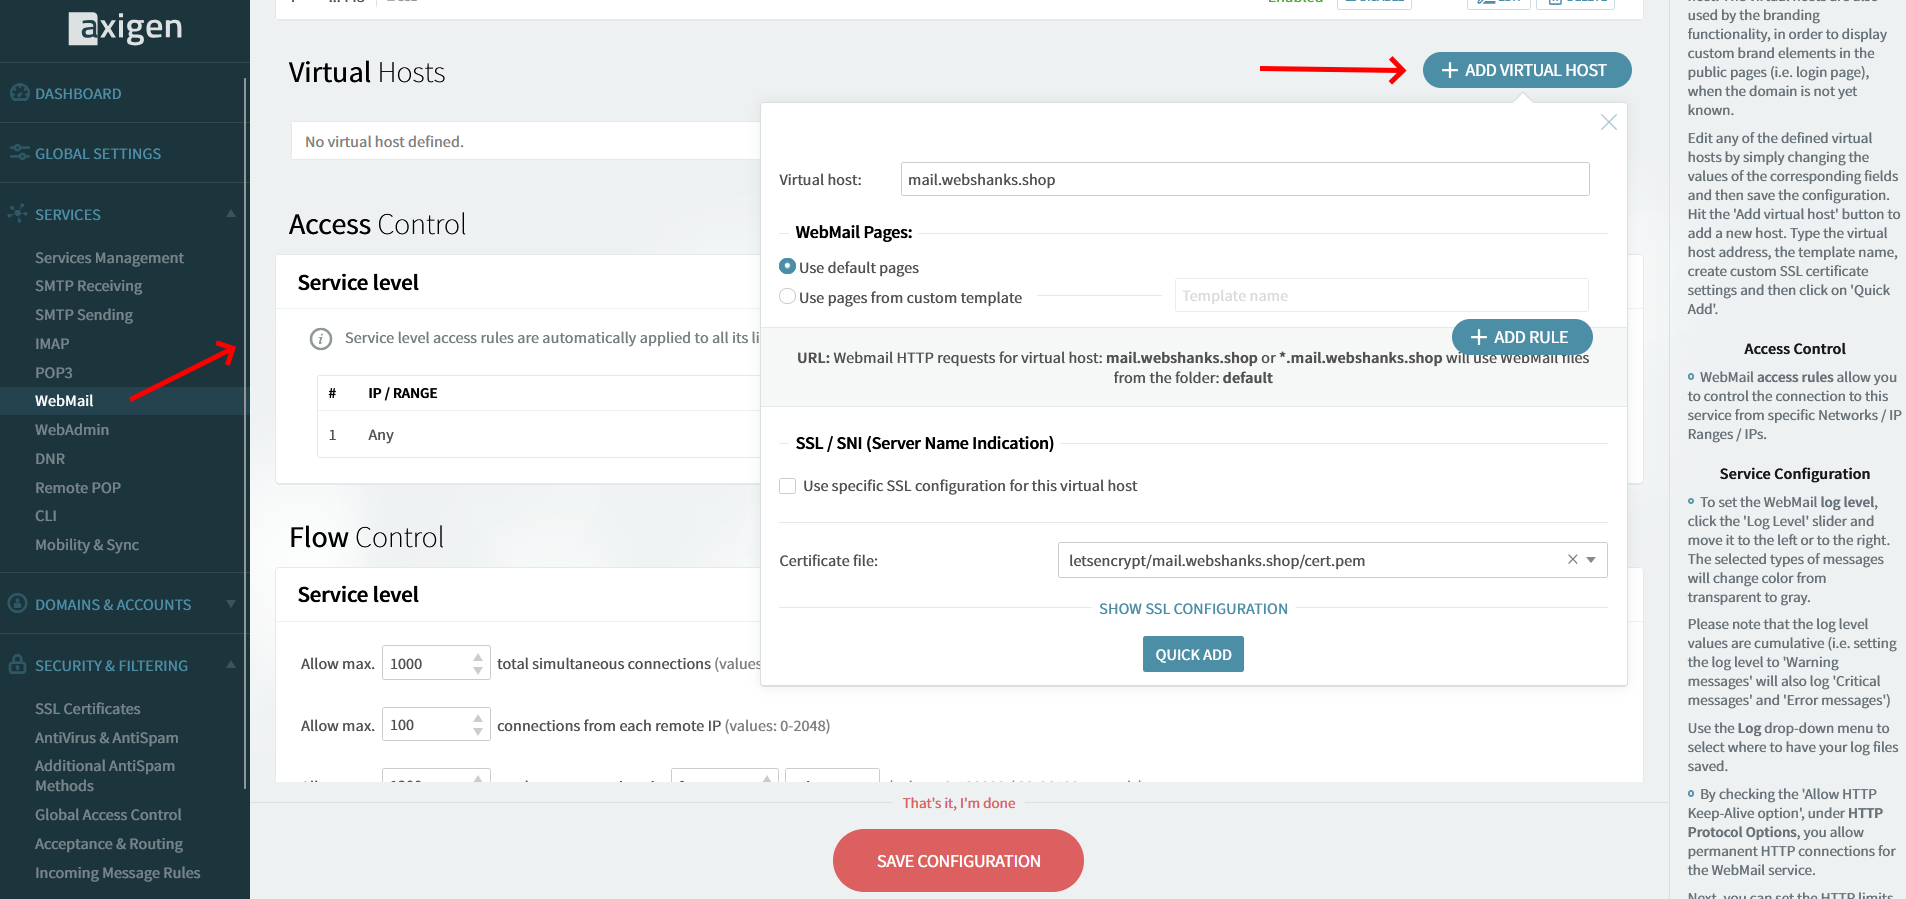
Task: Click the Services section icon
Action: click(19, 213)
